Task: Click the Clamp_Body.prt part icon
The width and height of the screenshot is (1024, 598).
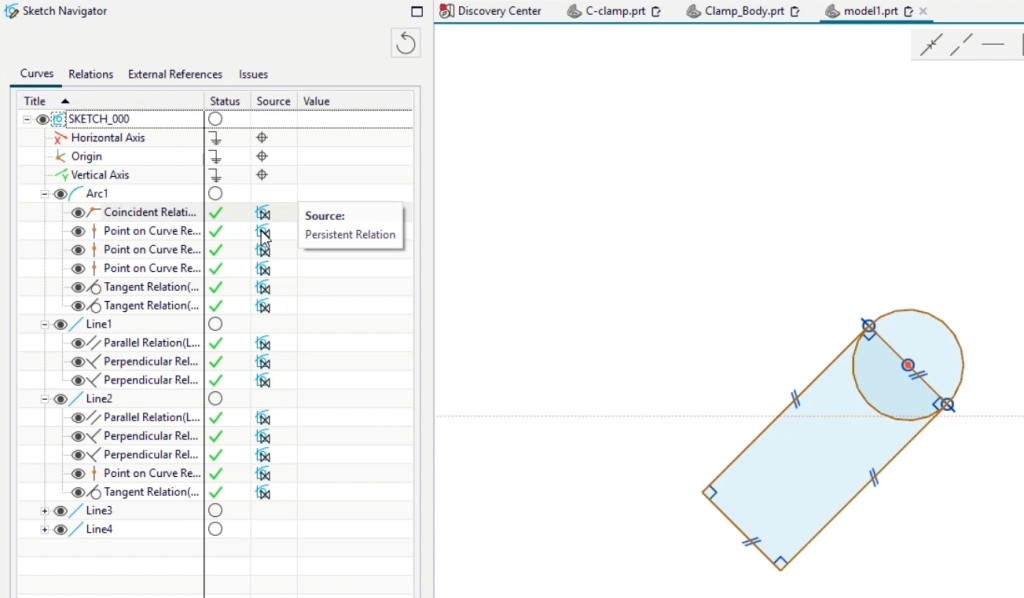Action: click(x=693, y=11)
